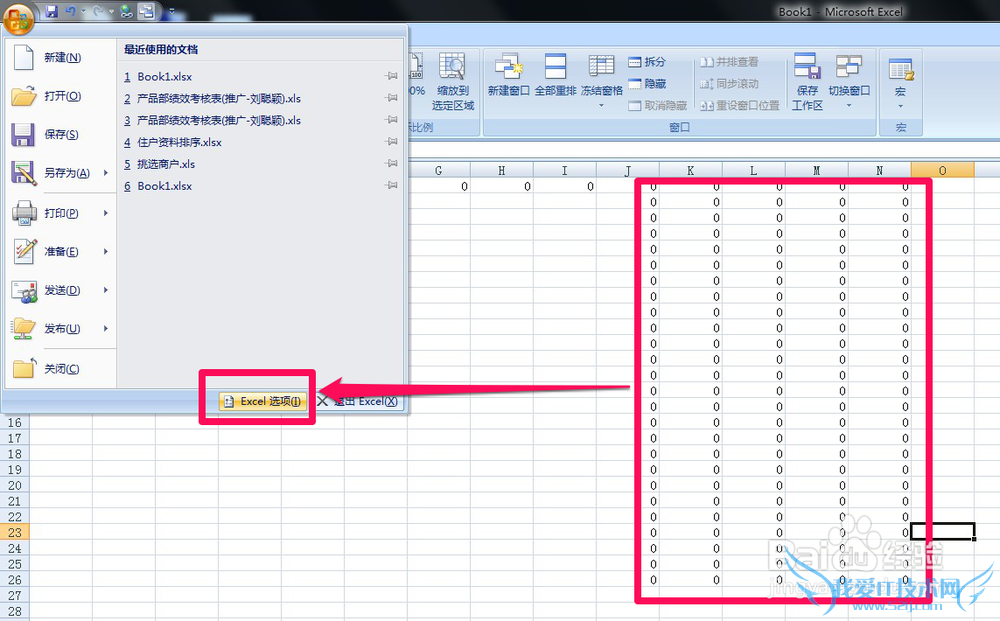Screen dimensions: 1000x621
Task: Click cell G1 containing 0
Action: [439, 186]
